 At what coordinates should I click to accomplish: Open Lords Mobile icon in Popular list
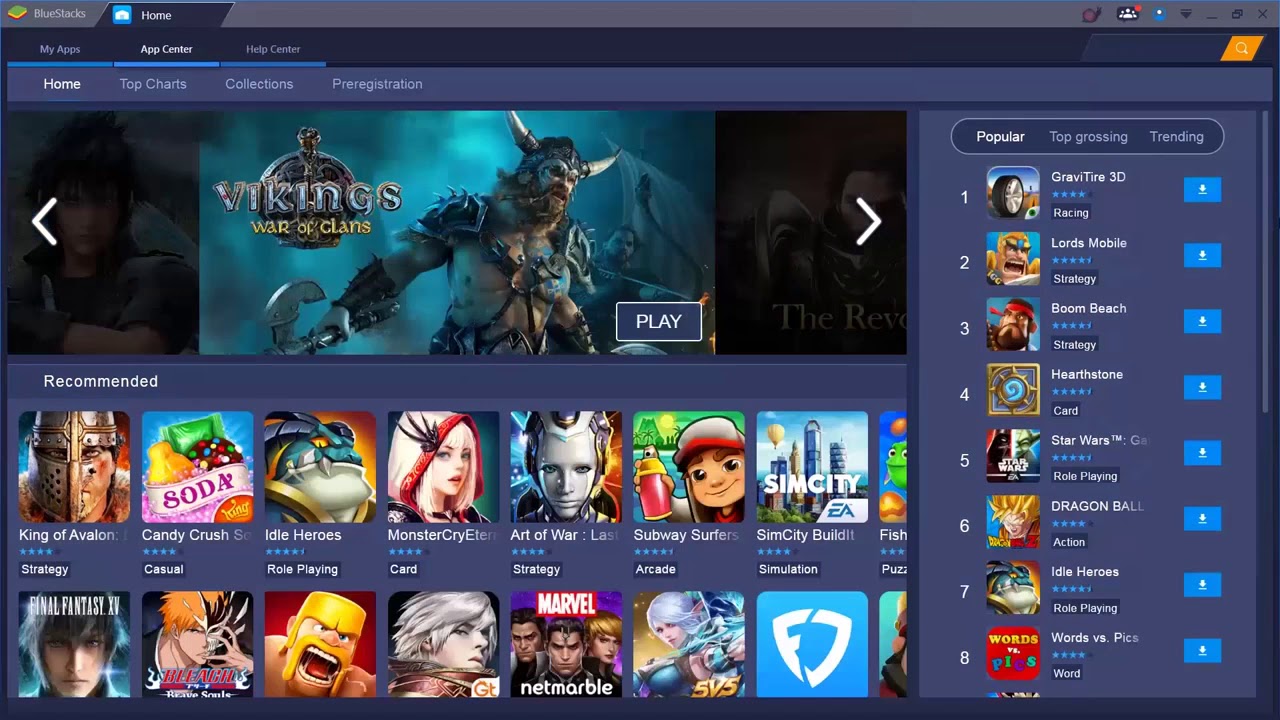(1013, 259)
